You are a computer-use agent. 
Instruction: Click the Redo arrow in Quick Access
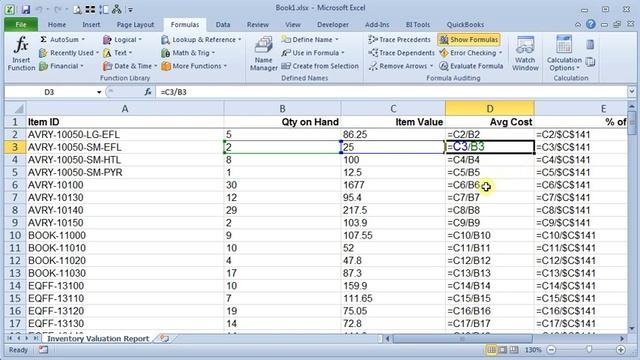(x=57, y=9)
